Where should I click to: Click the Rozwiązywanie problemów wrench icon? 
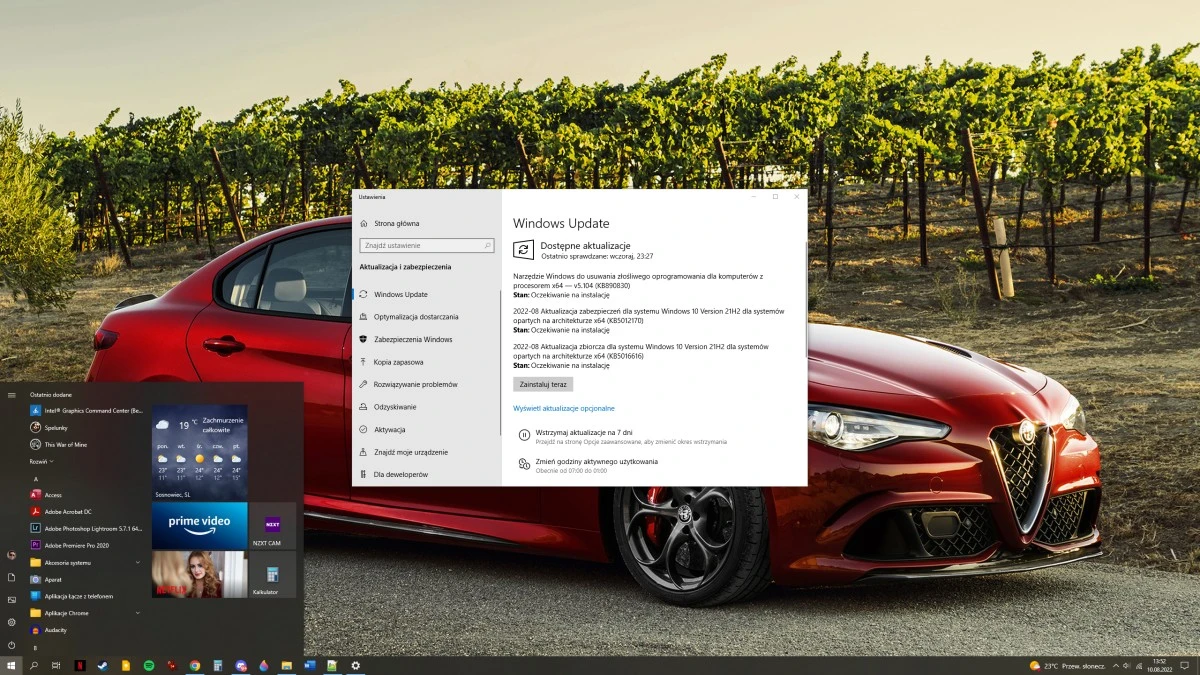click(368, 384)
